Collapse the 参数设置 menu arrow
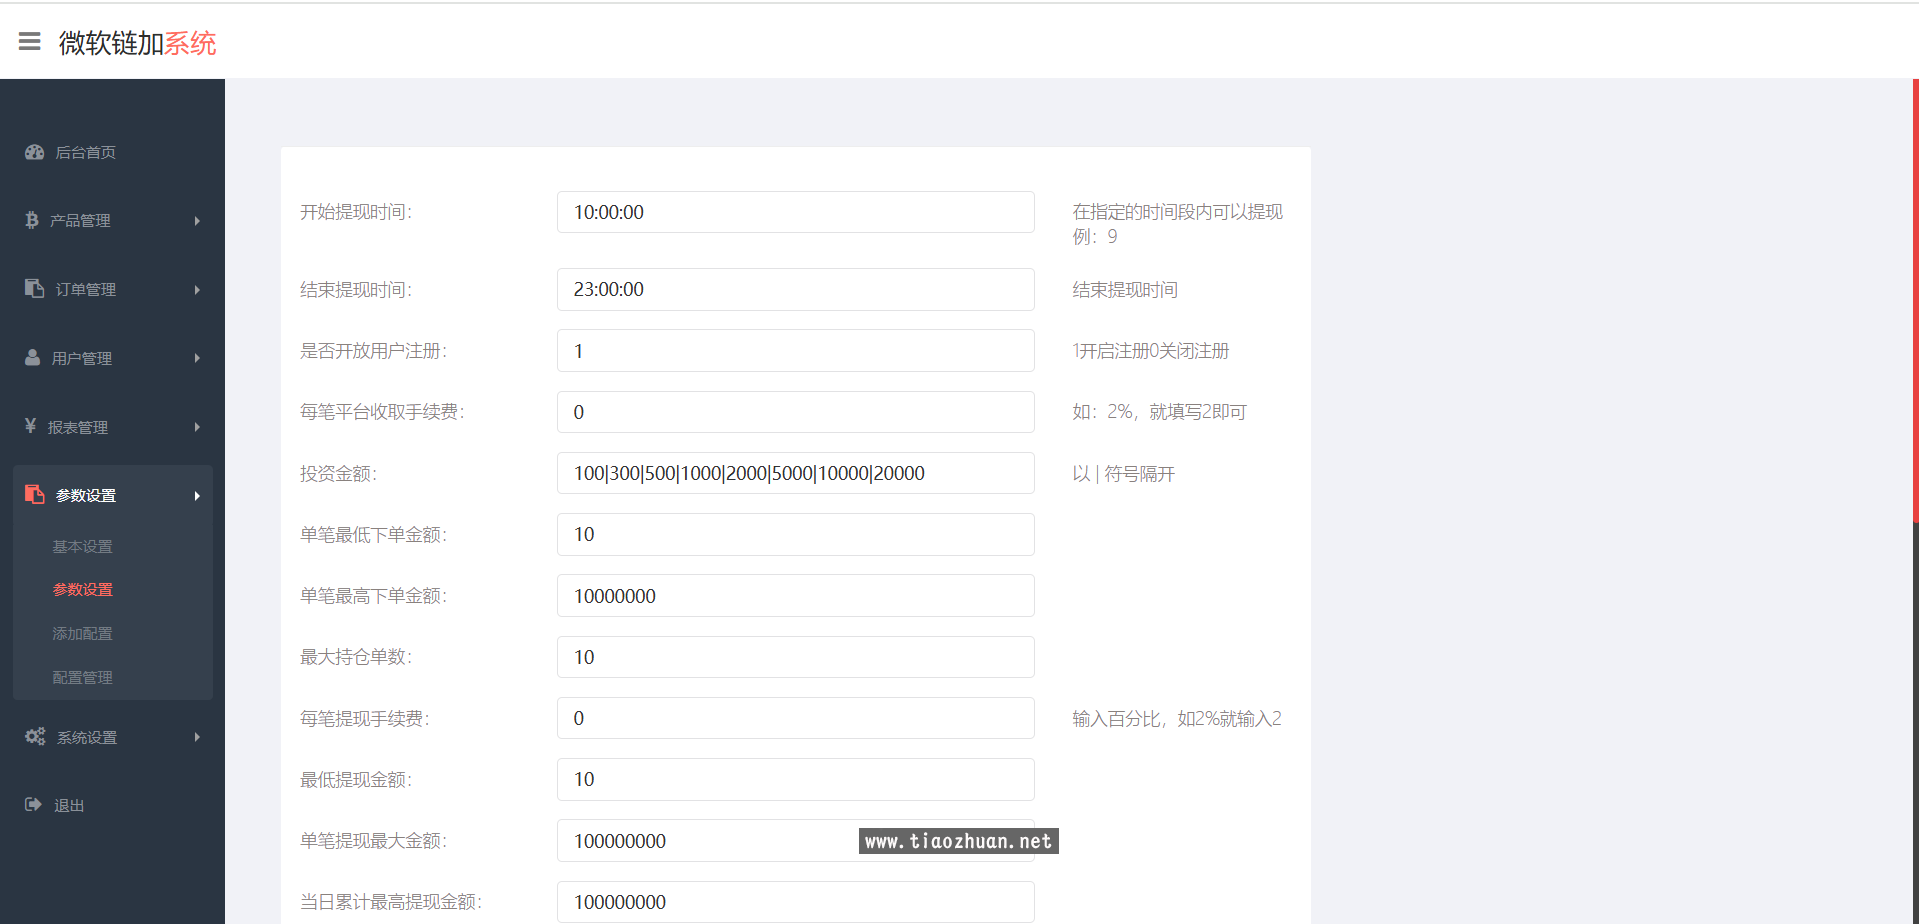This screenshot has width=1919, height=924. tap(197, 496)
